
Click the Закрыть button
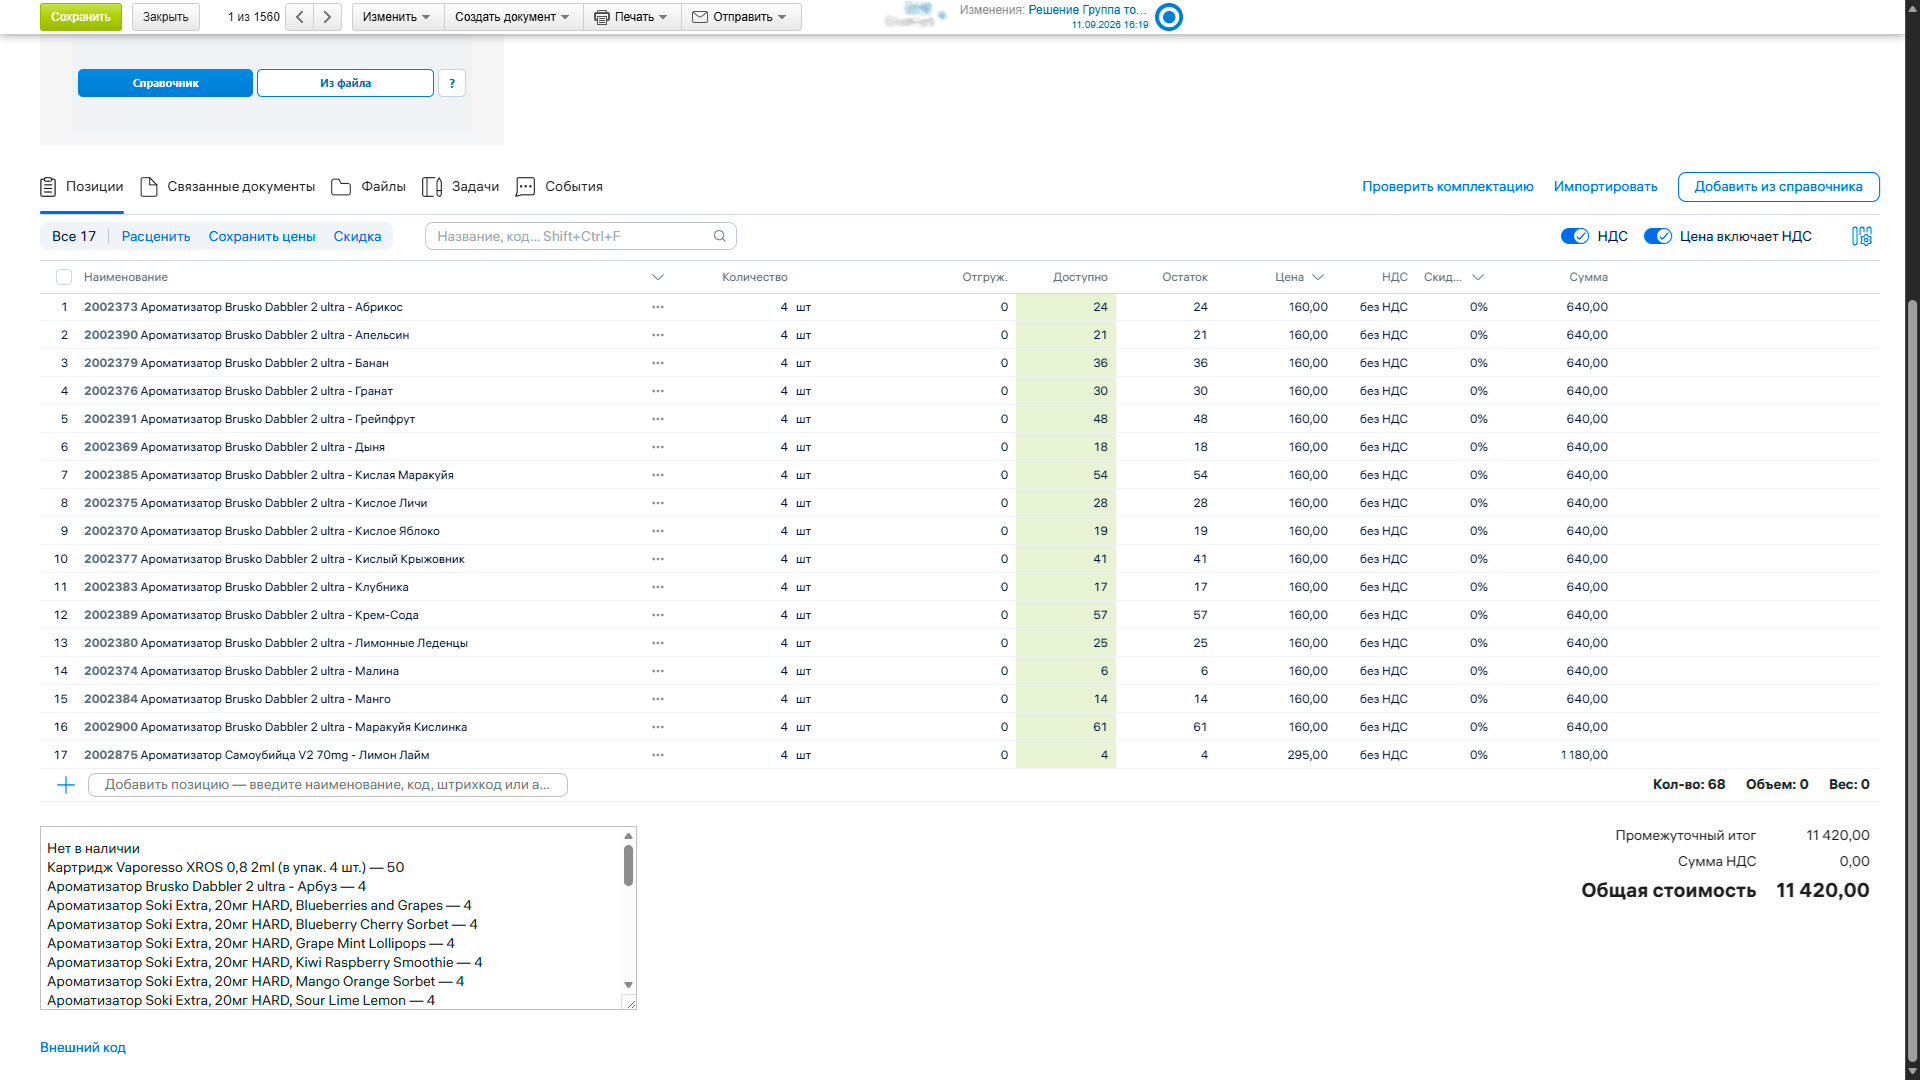[166, 17]
